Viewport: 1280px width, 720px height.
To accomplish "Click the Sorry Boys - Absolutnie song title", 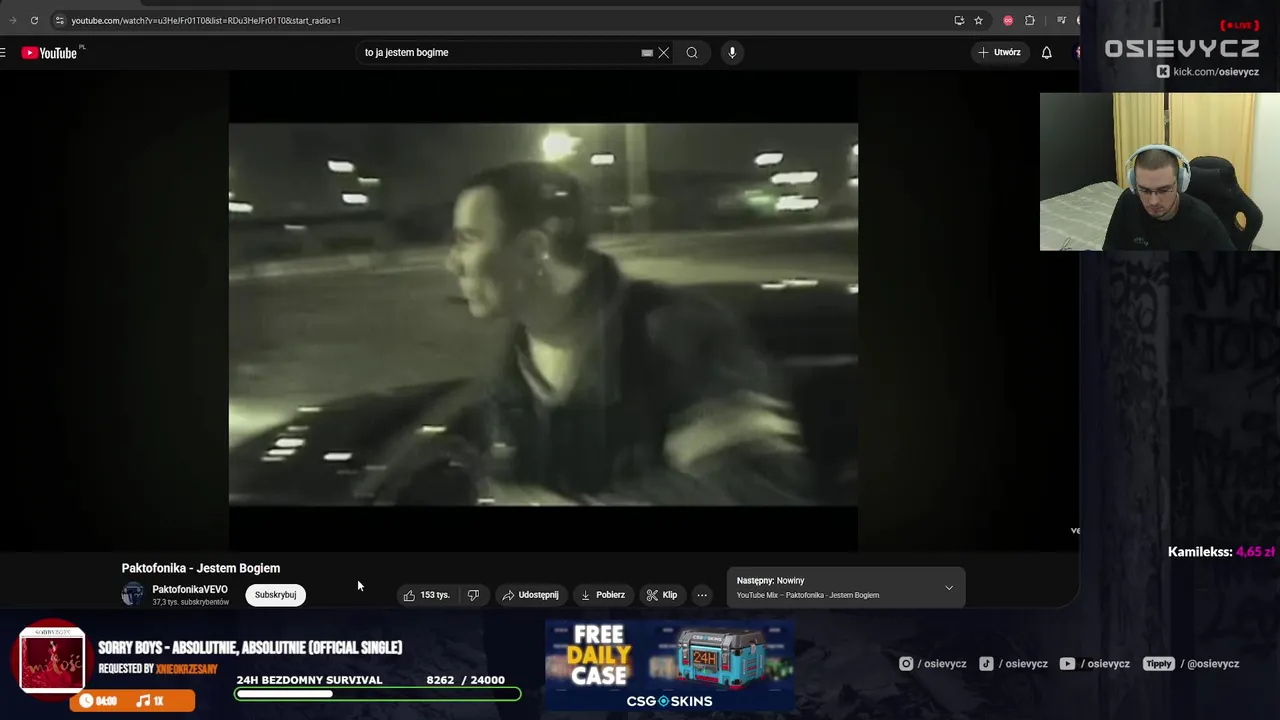I will pyautogui.click(x=250, y=648).
